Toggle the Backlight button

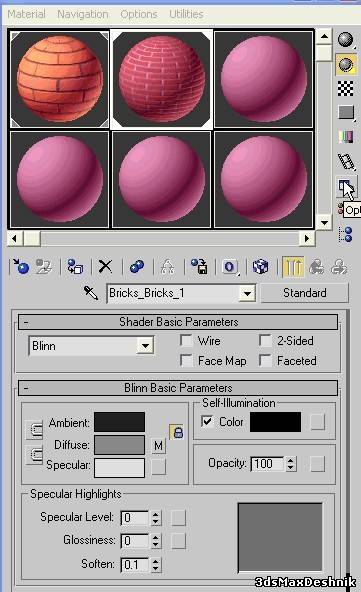tap(346, 64)
